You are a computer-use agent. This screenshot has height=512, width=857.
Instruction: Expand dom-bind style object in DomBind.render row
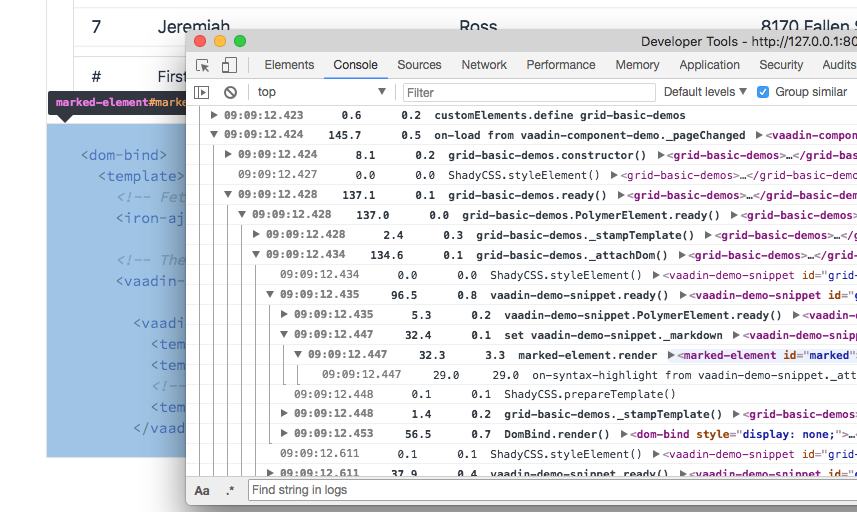click(x=624, y=434)
